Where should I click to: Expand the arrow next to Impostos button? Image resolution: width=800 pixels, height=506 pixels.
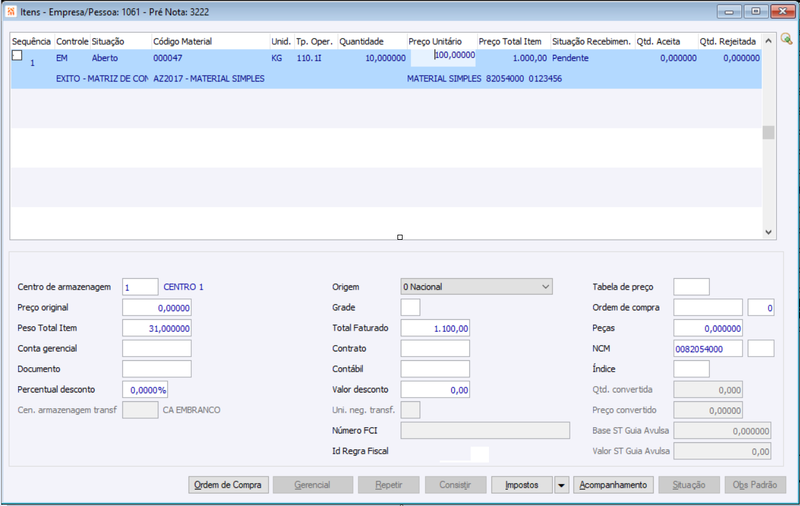561,485
